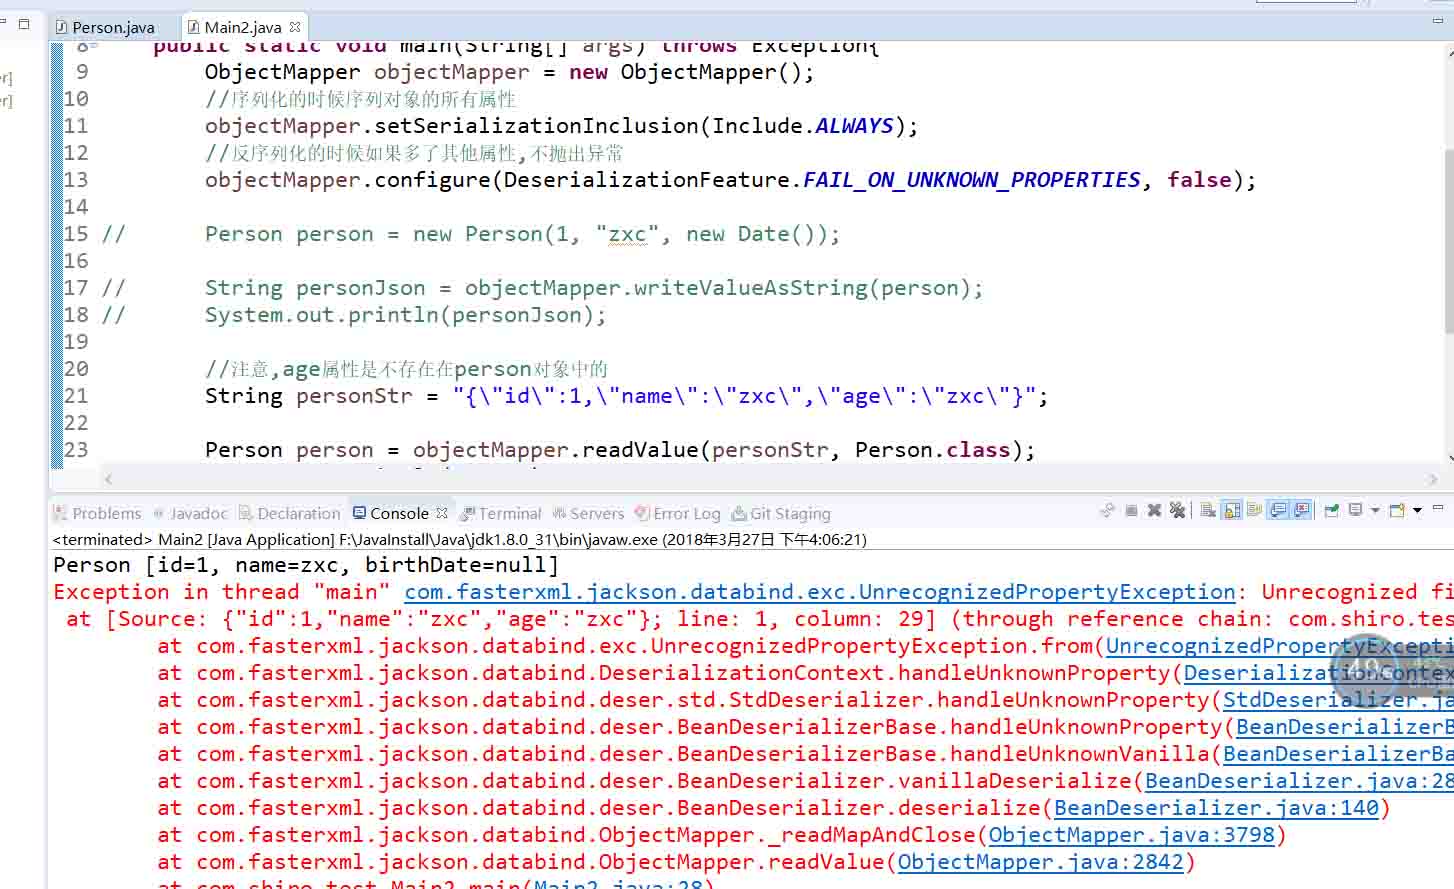Click the editor vertical scrollbar thumb

(x=1448, y=240)
